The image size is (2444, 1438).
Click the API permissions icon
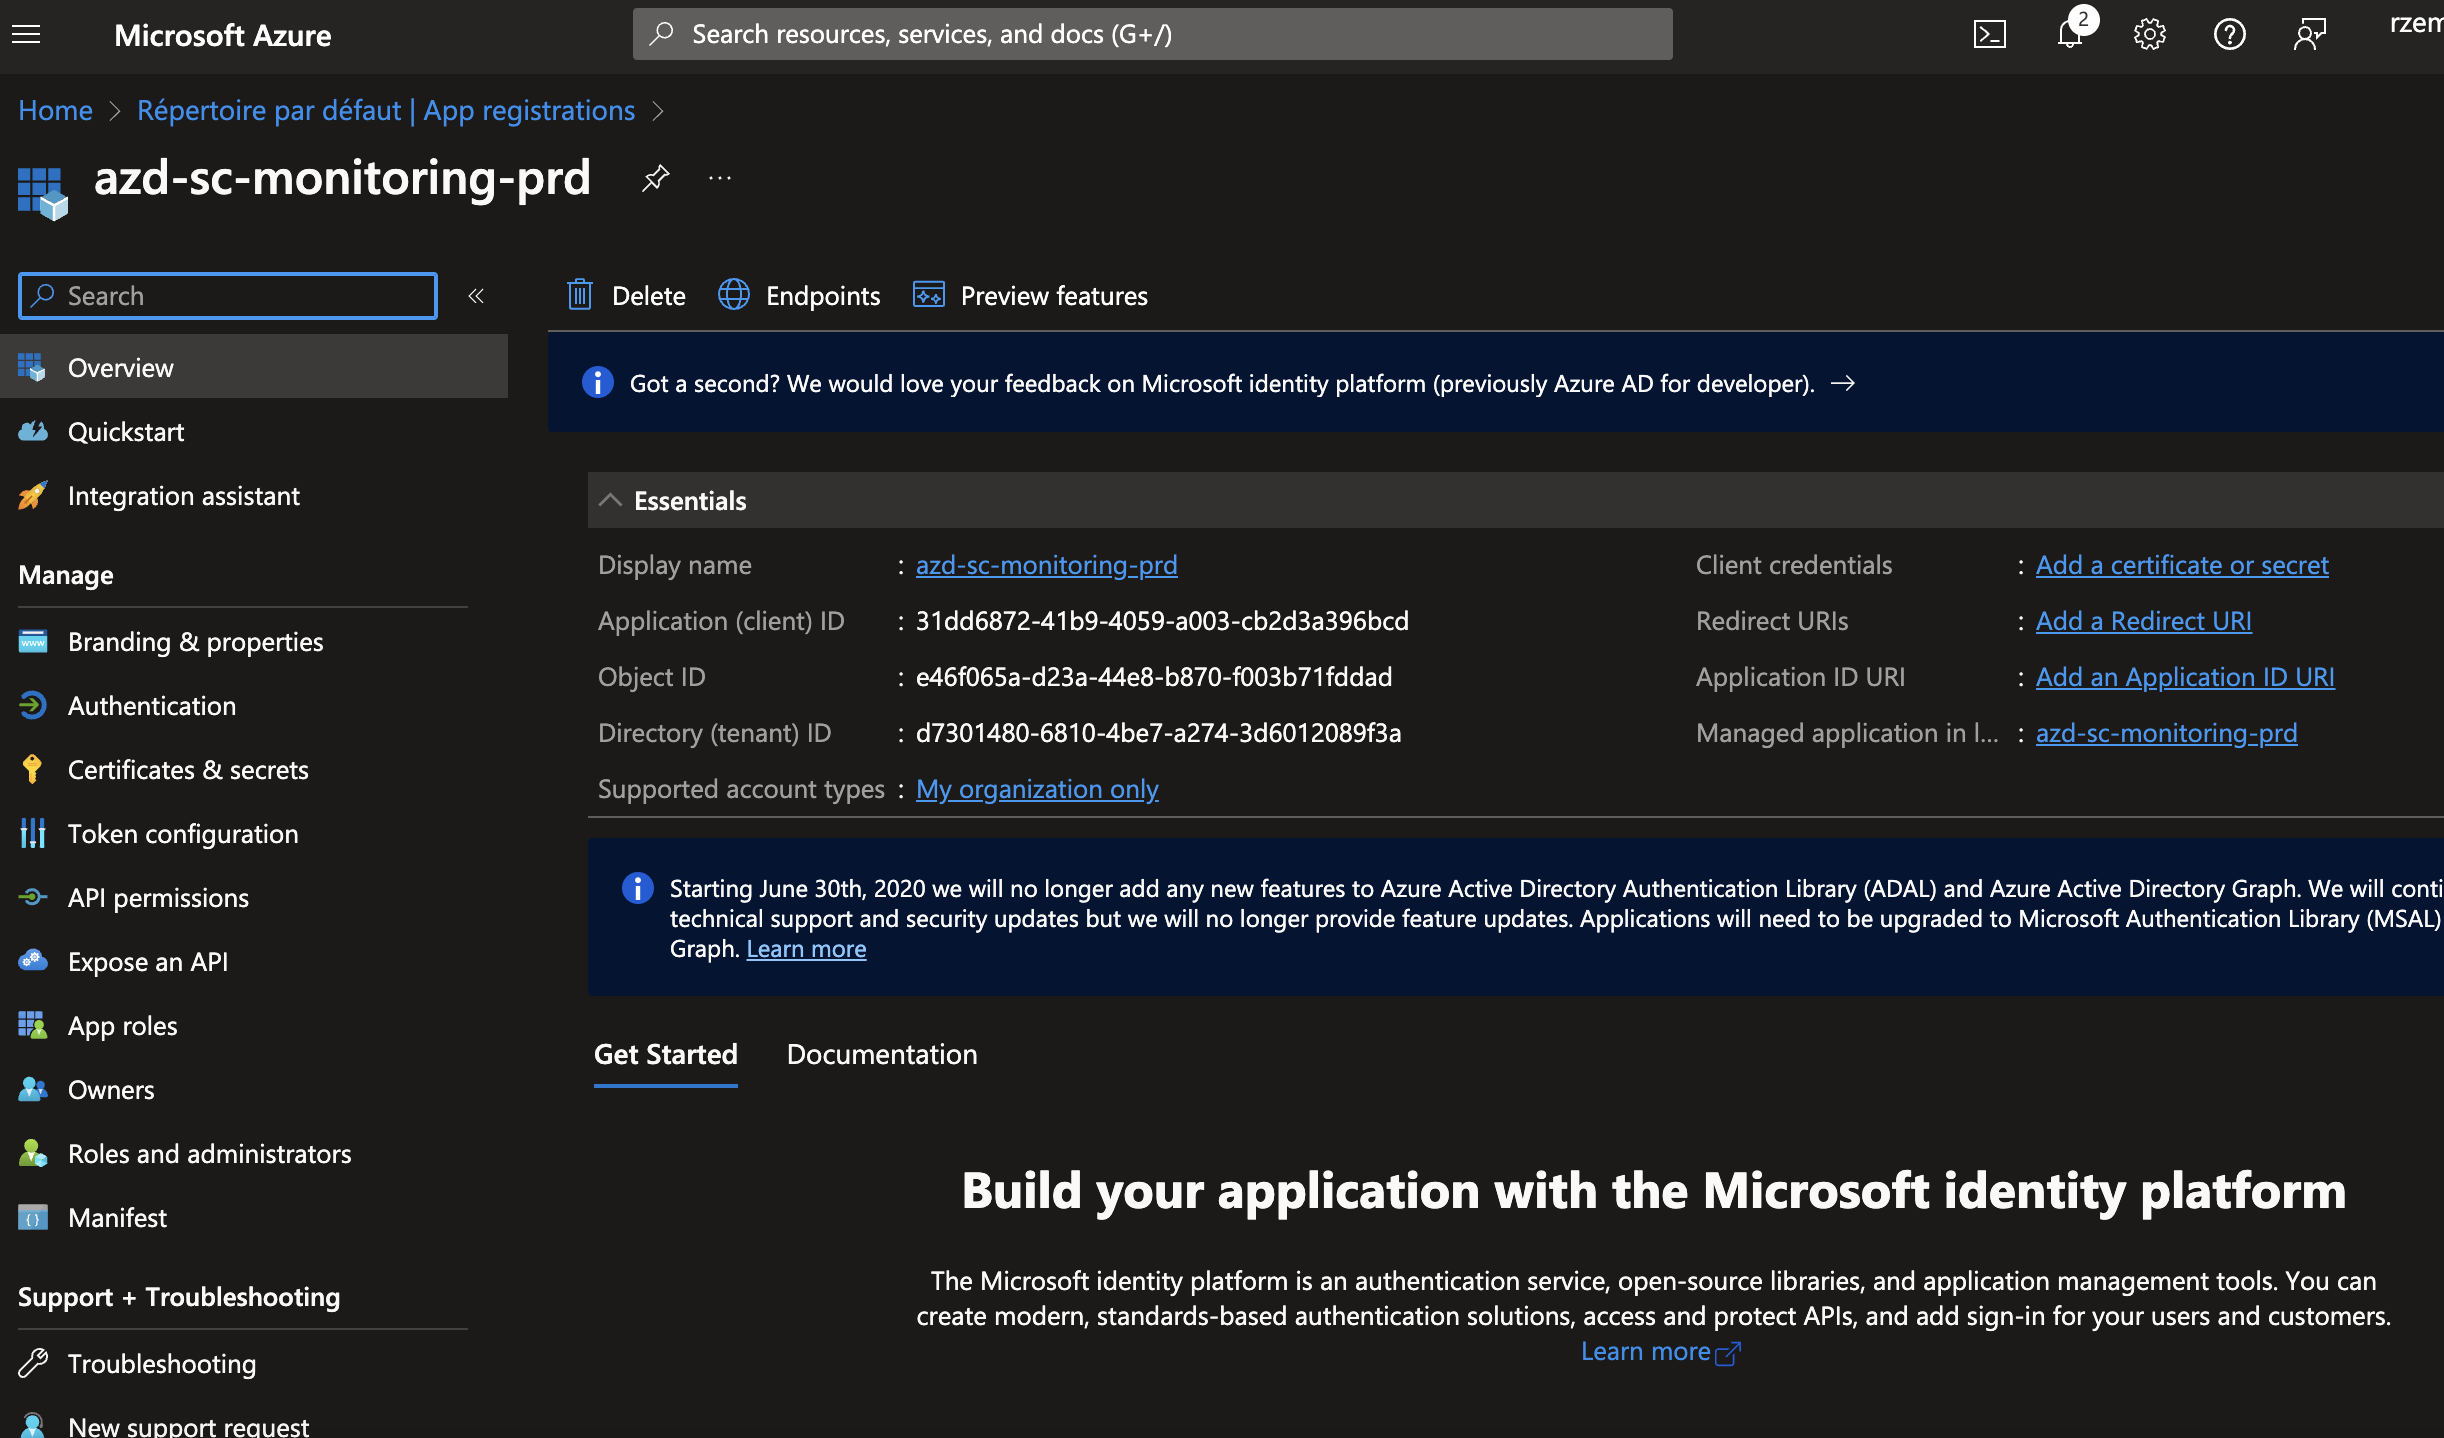coord(33,897)
